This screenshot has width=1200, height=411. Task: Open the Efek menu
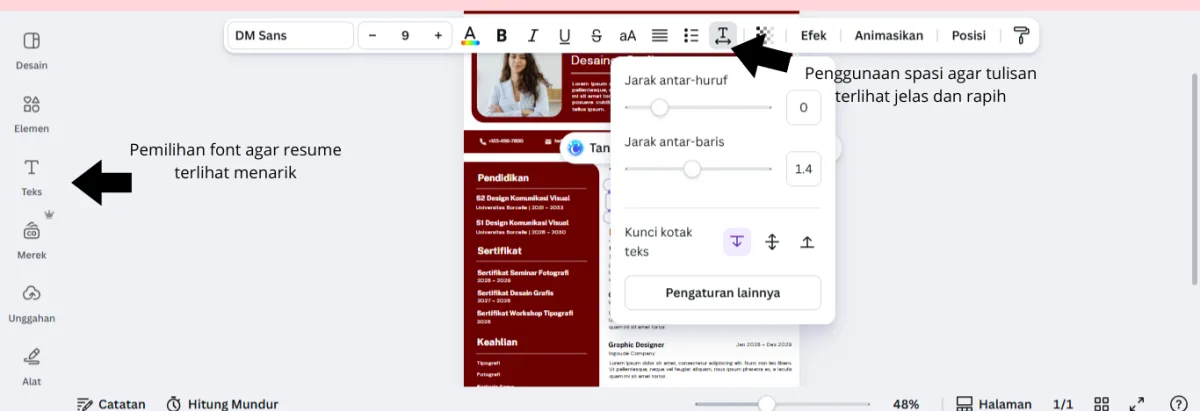(x=813, y=36)
